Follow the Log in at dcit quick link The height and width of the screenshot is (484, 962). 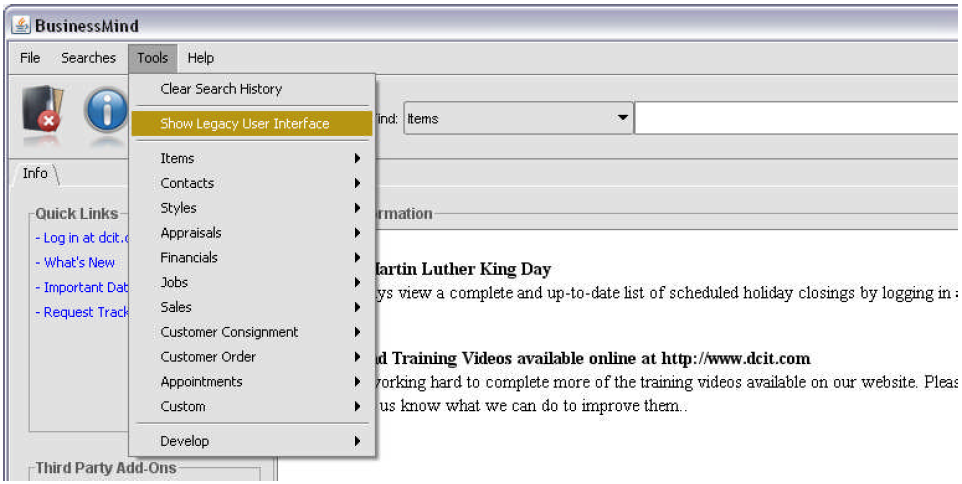point(82,238)
